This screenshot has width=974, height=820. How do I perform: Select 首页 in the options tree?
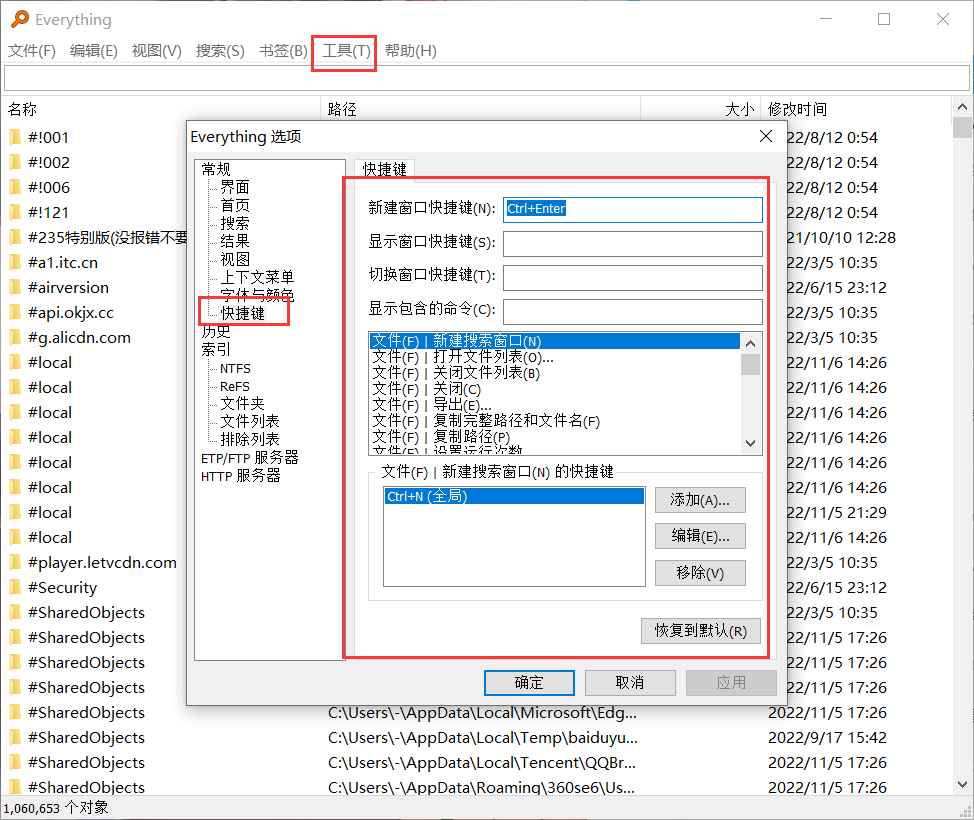(x=235, y=205)
